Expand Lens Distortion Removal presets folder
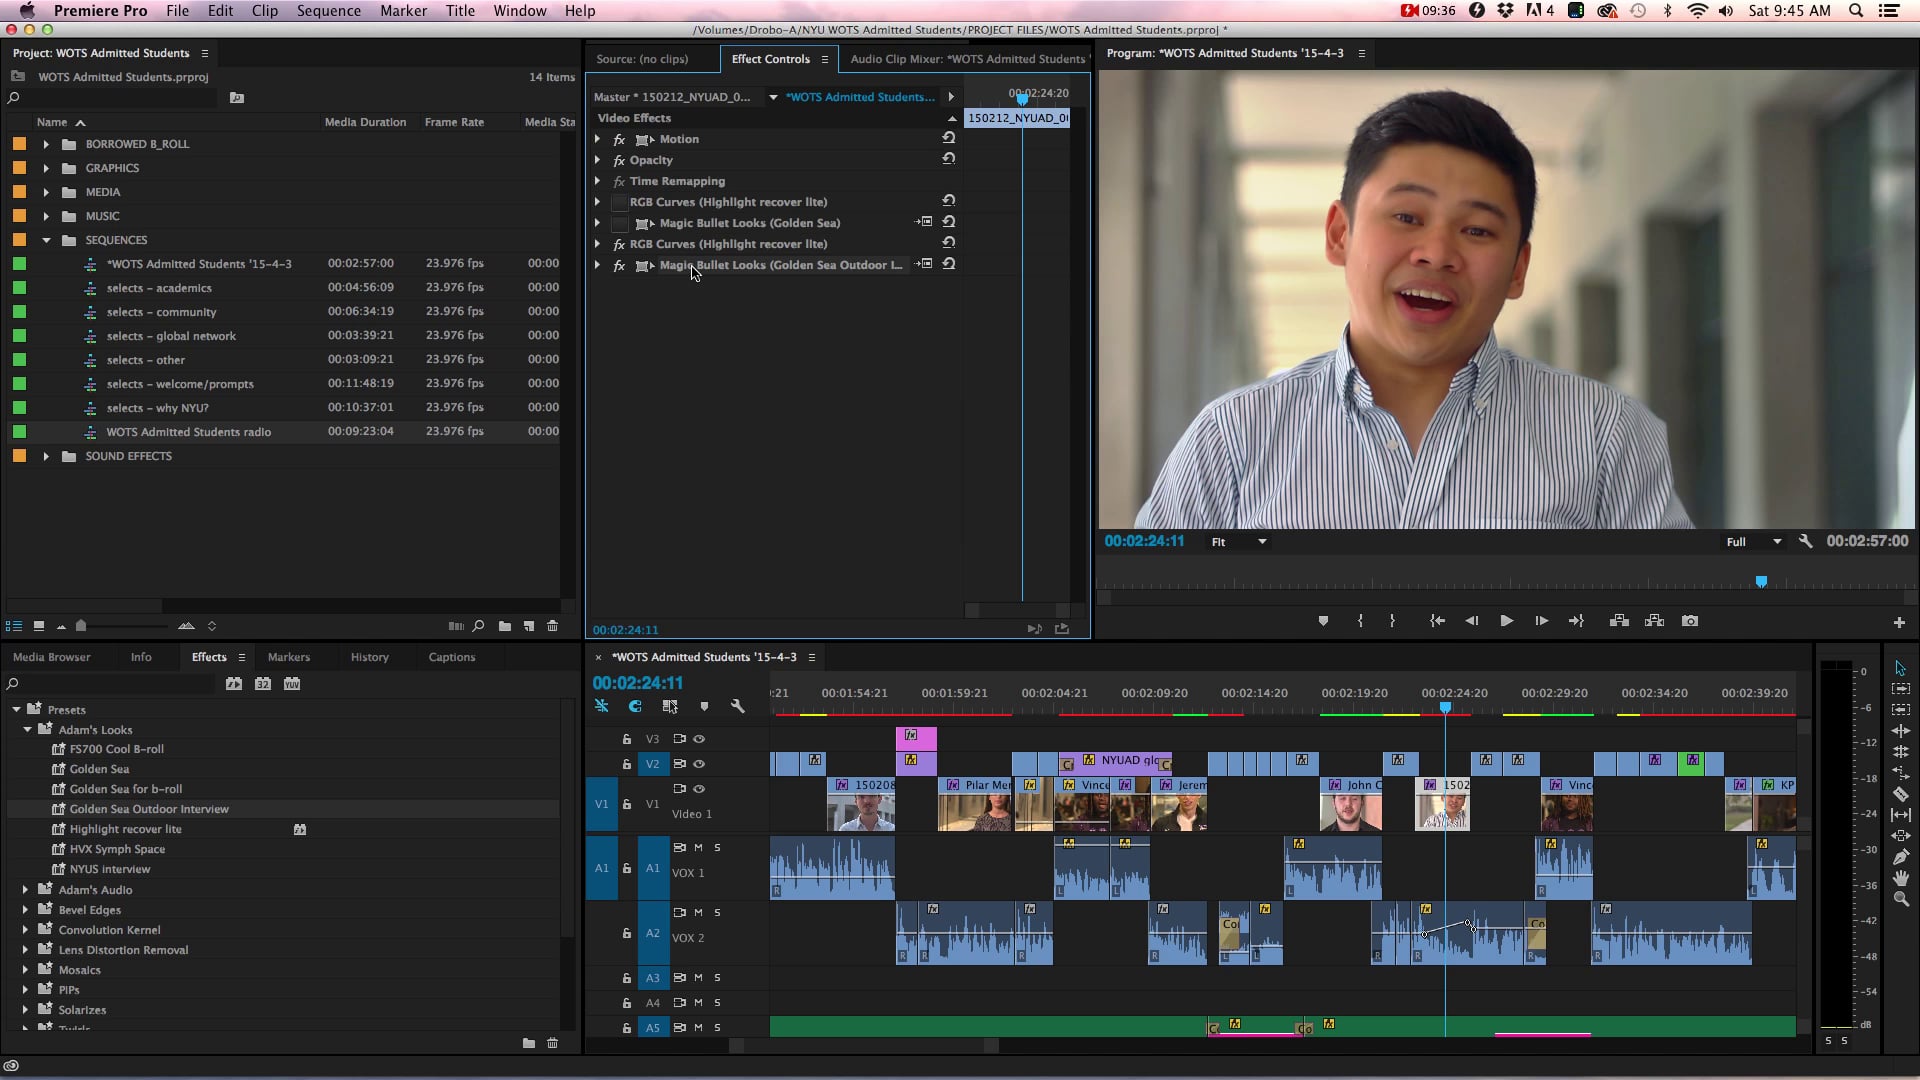This screenshot has height=1080, width=1920. click(x=25, y=950)
